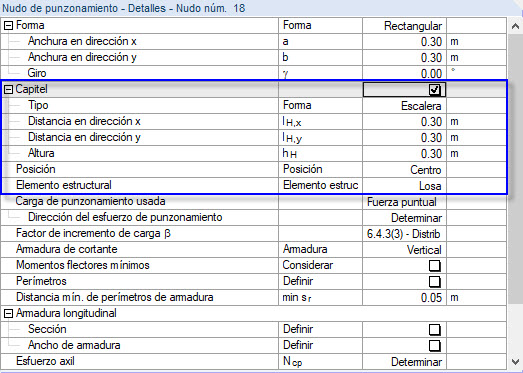Check the Sección Definir checkbox
The width and height of the screenshot is (523, 373).
(x=435, y=330)
